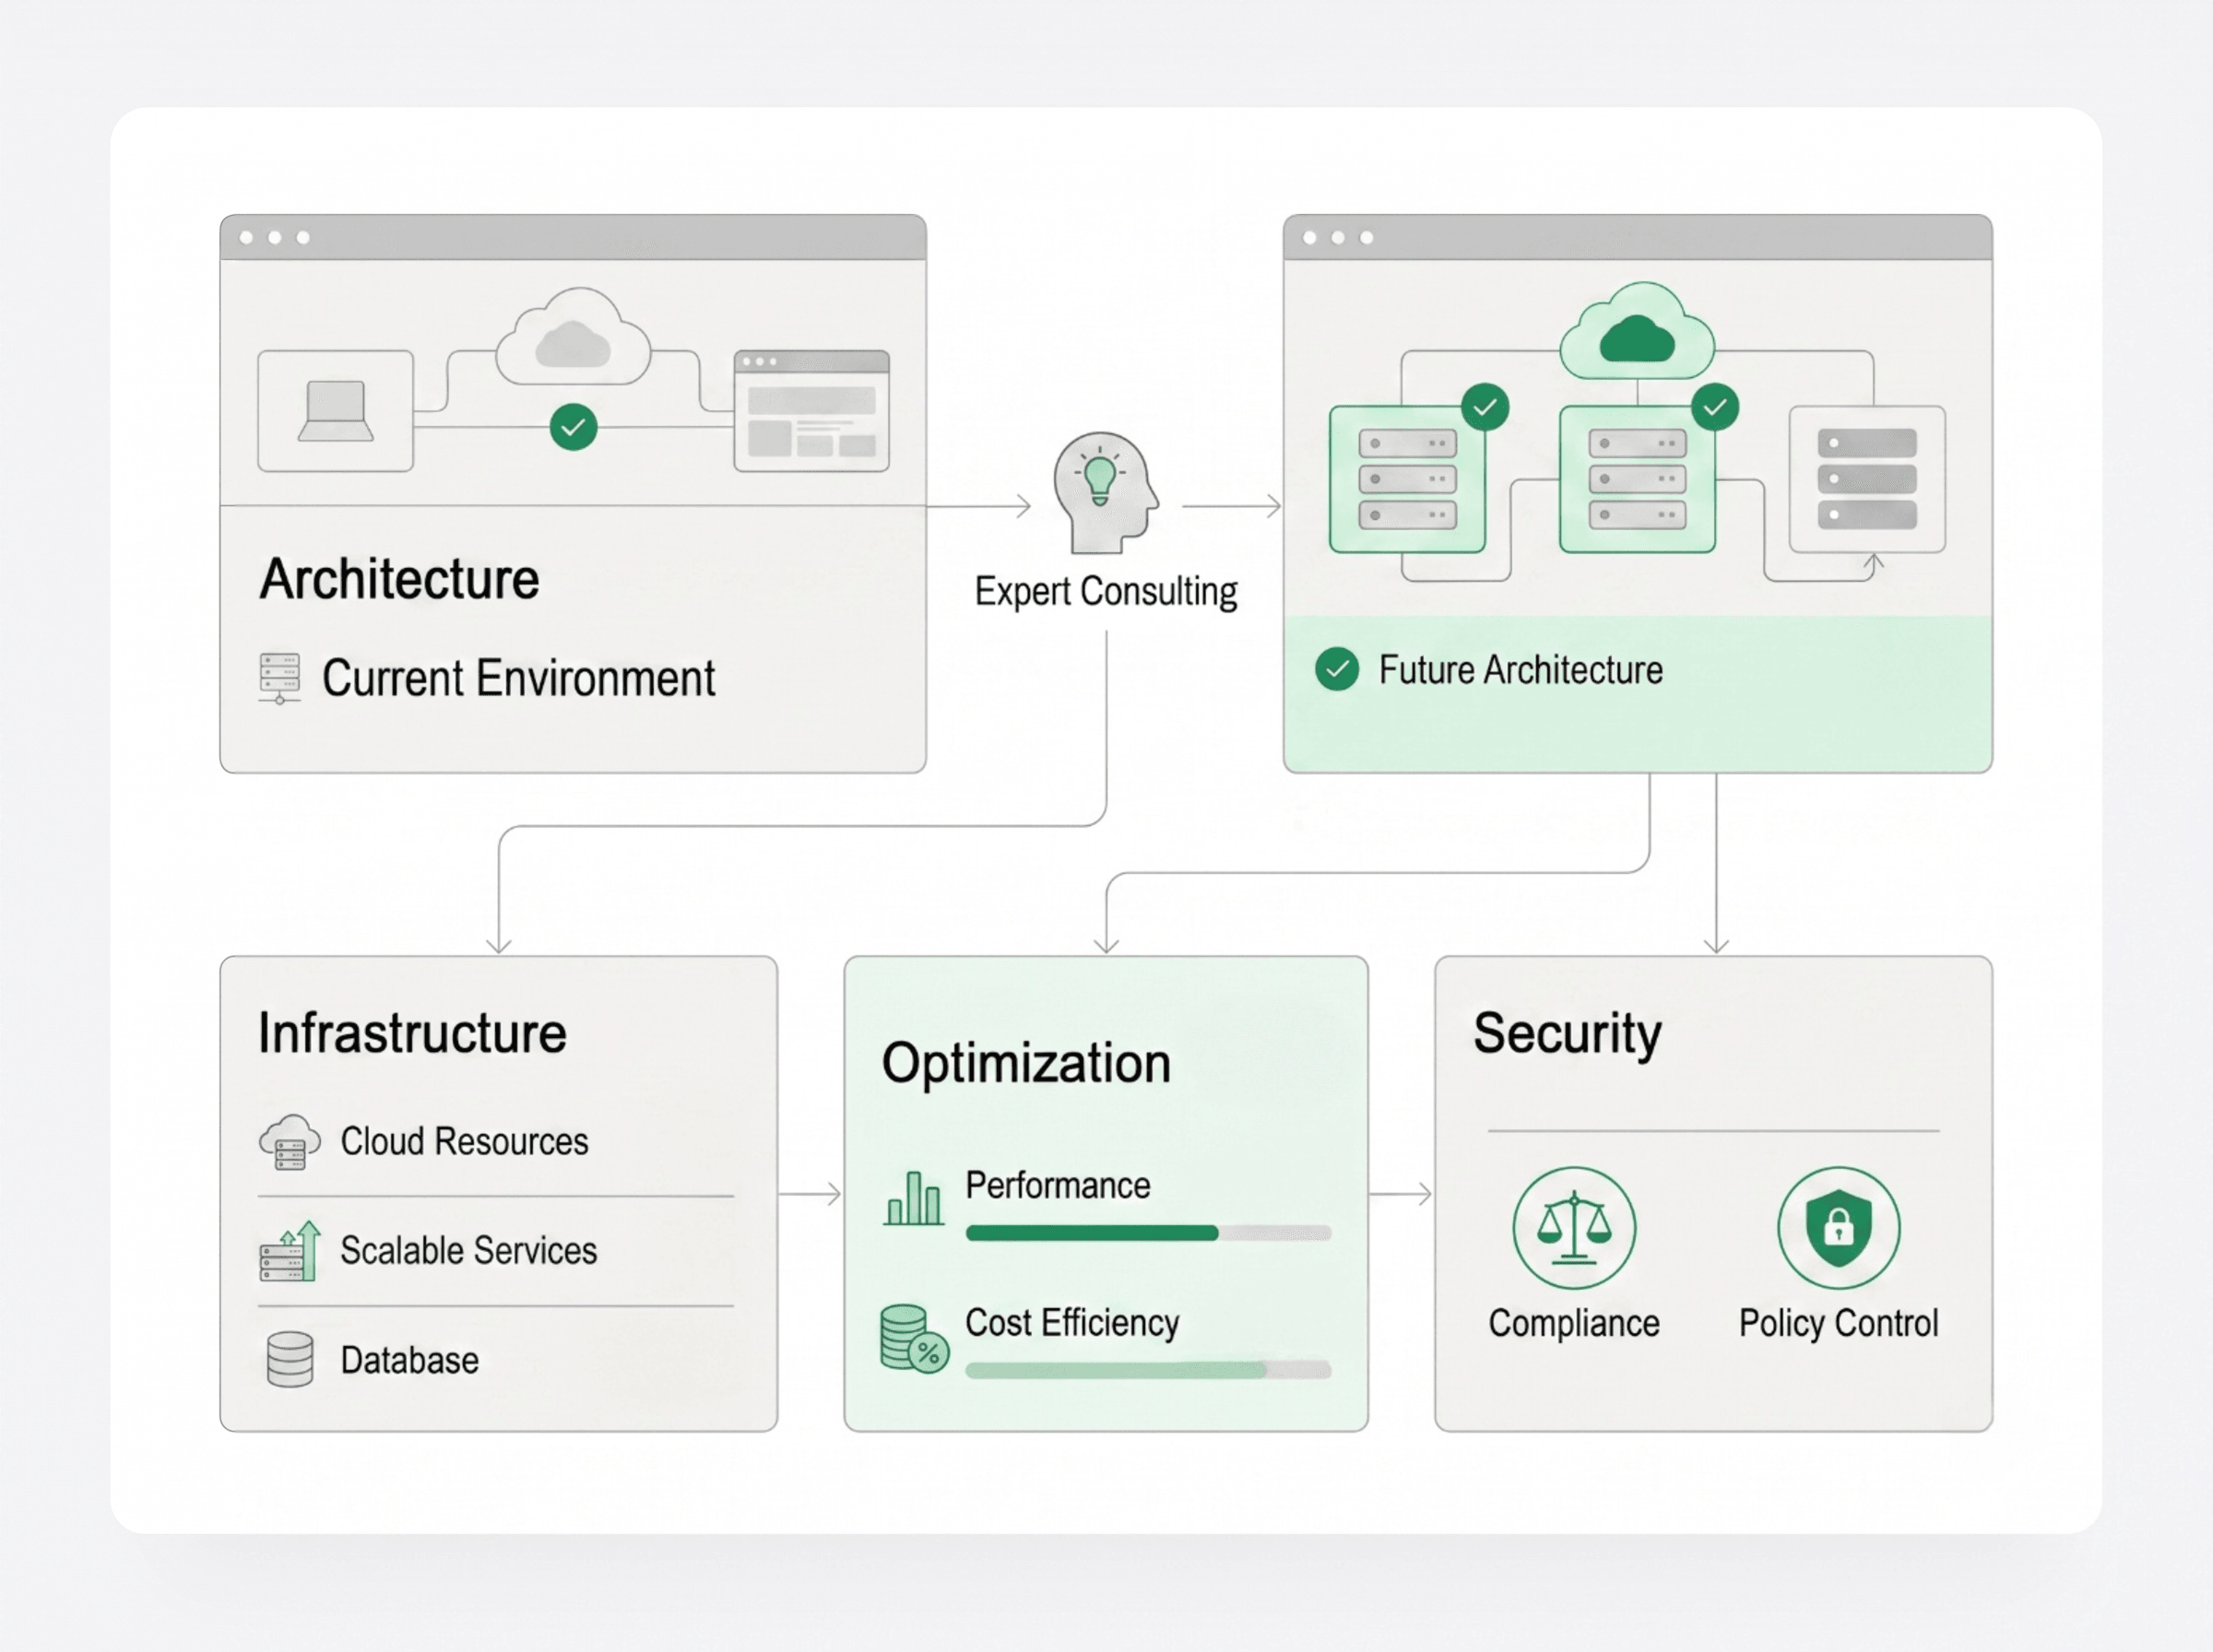Click the Compliance scales icon
Image resolution: width=2213 pixels, height=1652 pixels.
pos(1574,1228)
